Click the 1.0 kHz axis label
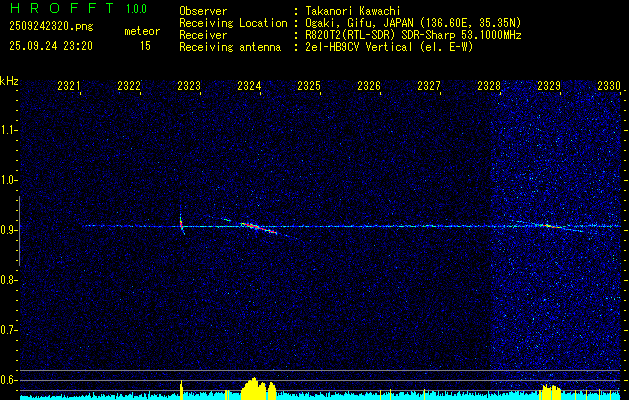Screen dimensions: 629x400 (x=9, y=180)
